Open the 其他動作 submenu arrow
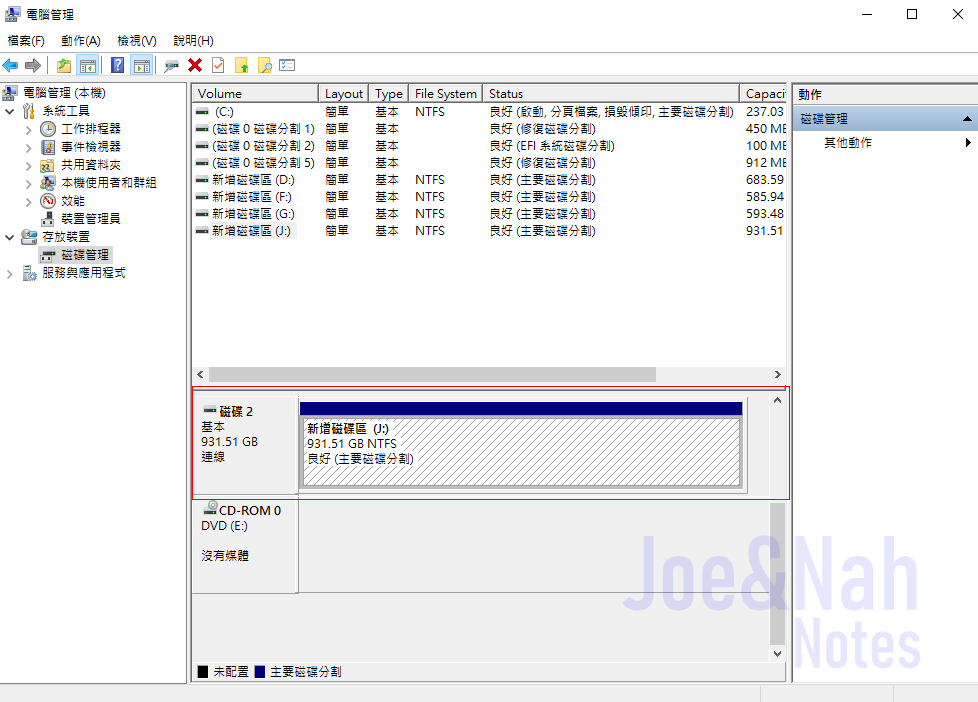The height and width of the screenshot is (702, 978). point(967,143)
